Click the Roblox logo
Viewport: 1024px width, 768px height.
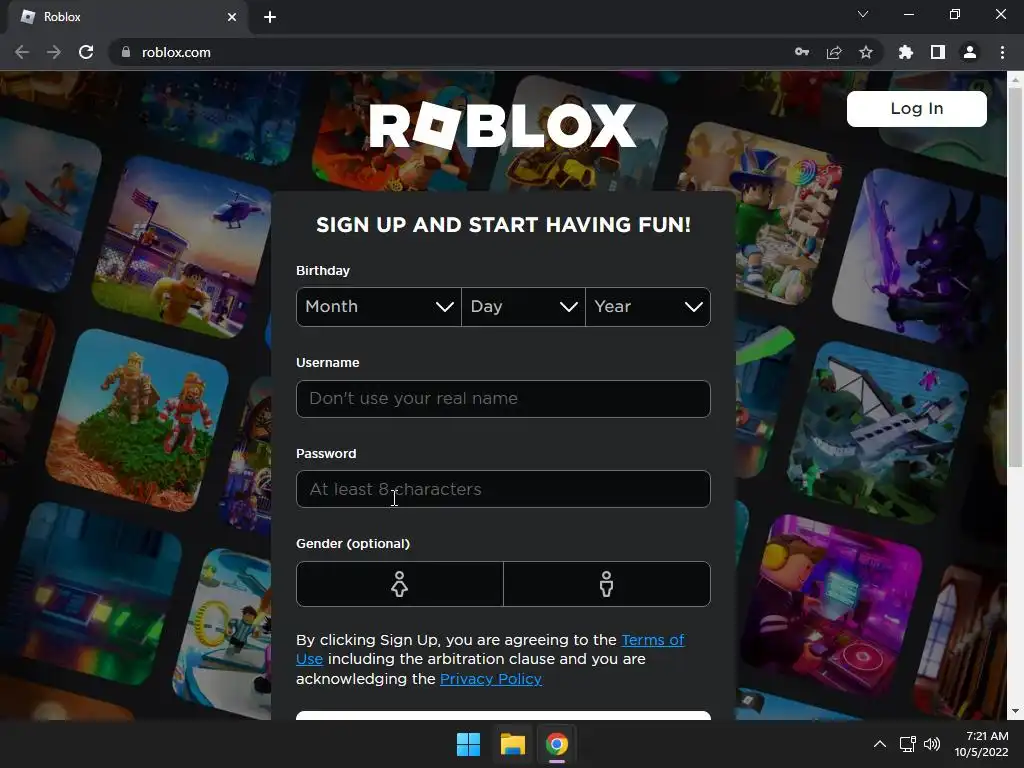point(502,125)
